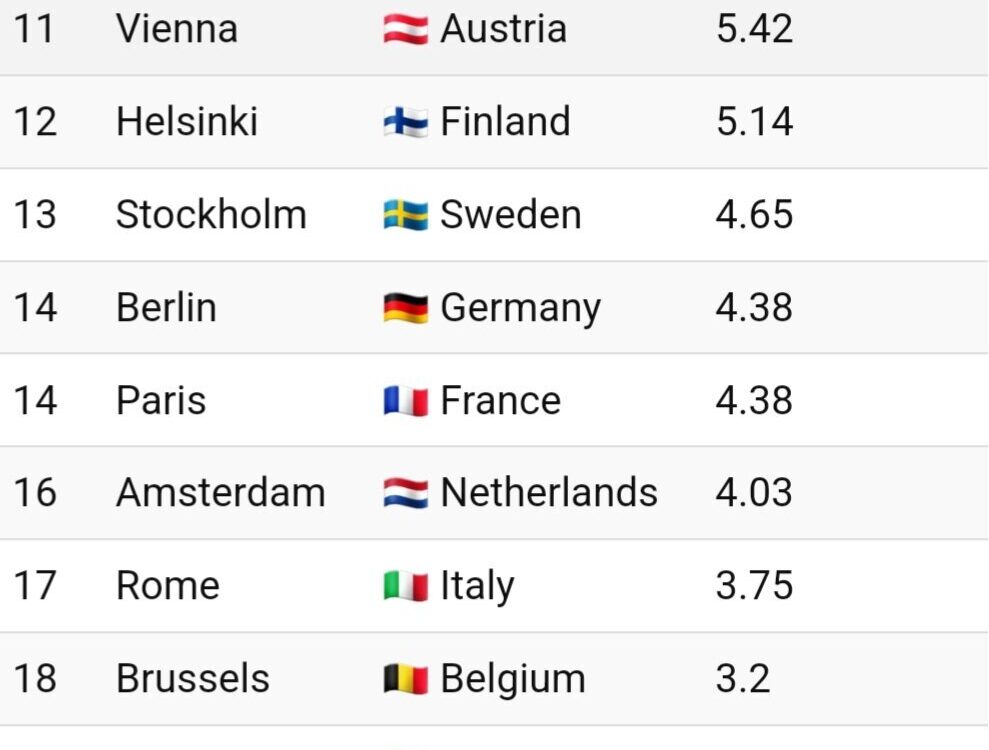
Task: Select the Vienna city name
Action: 177,29
